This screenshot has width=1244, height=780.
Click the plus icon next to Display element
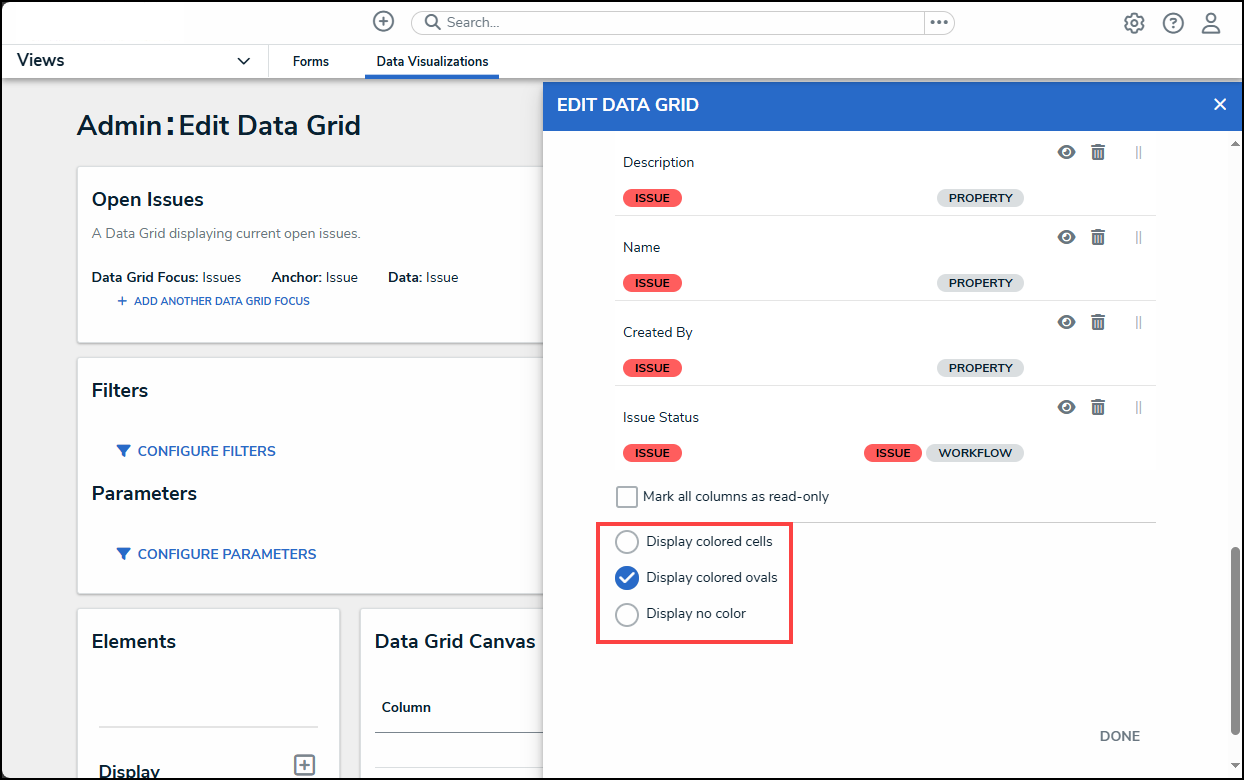(x=305, y=765)
